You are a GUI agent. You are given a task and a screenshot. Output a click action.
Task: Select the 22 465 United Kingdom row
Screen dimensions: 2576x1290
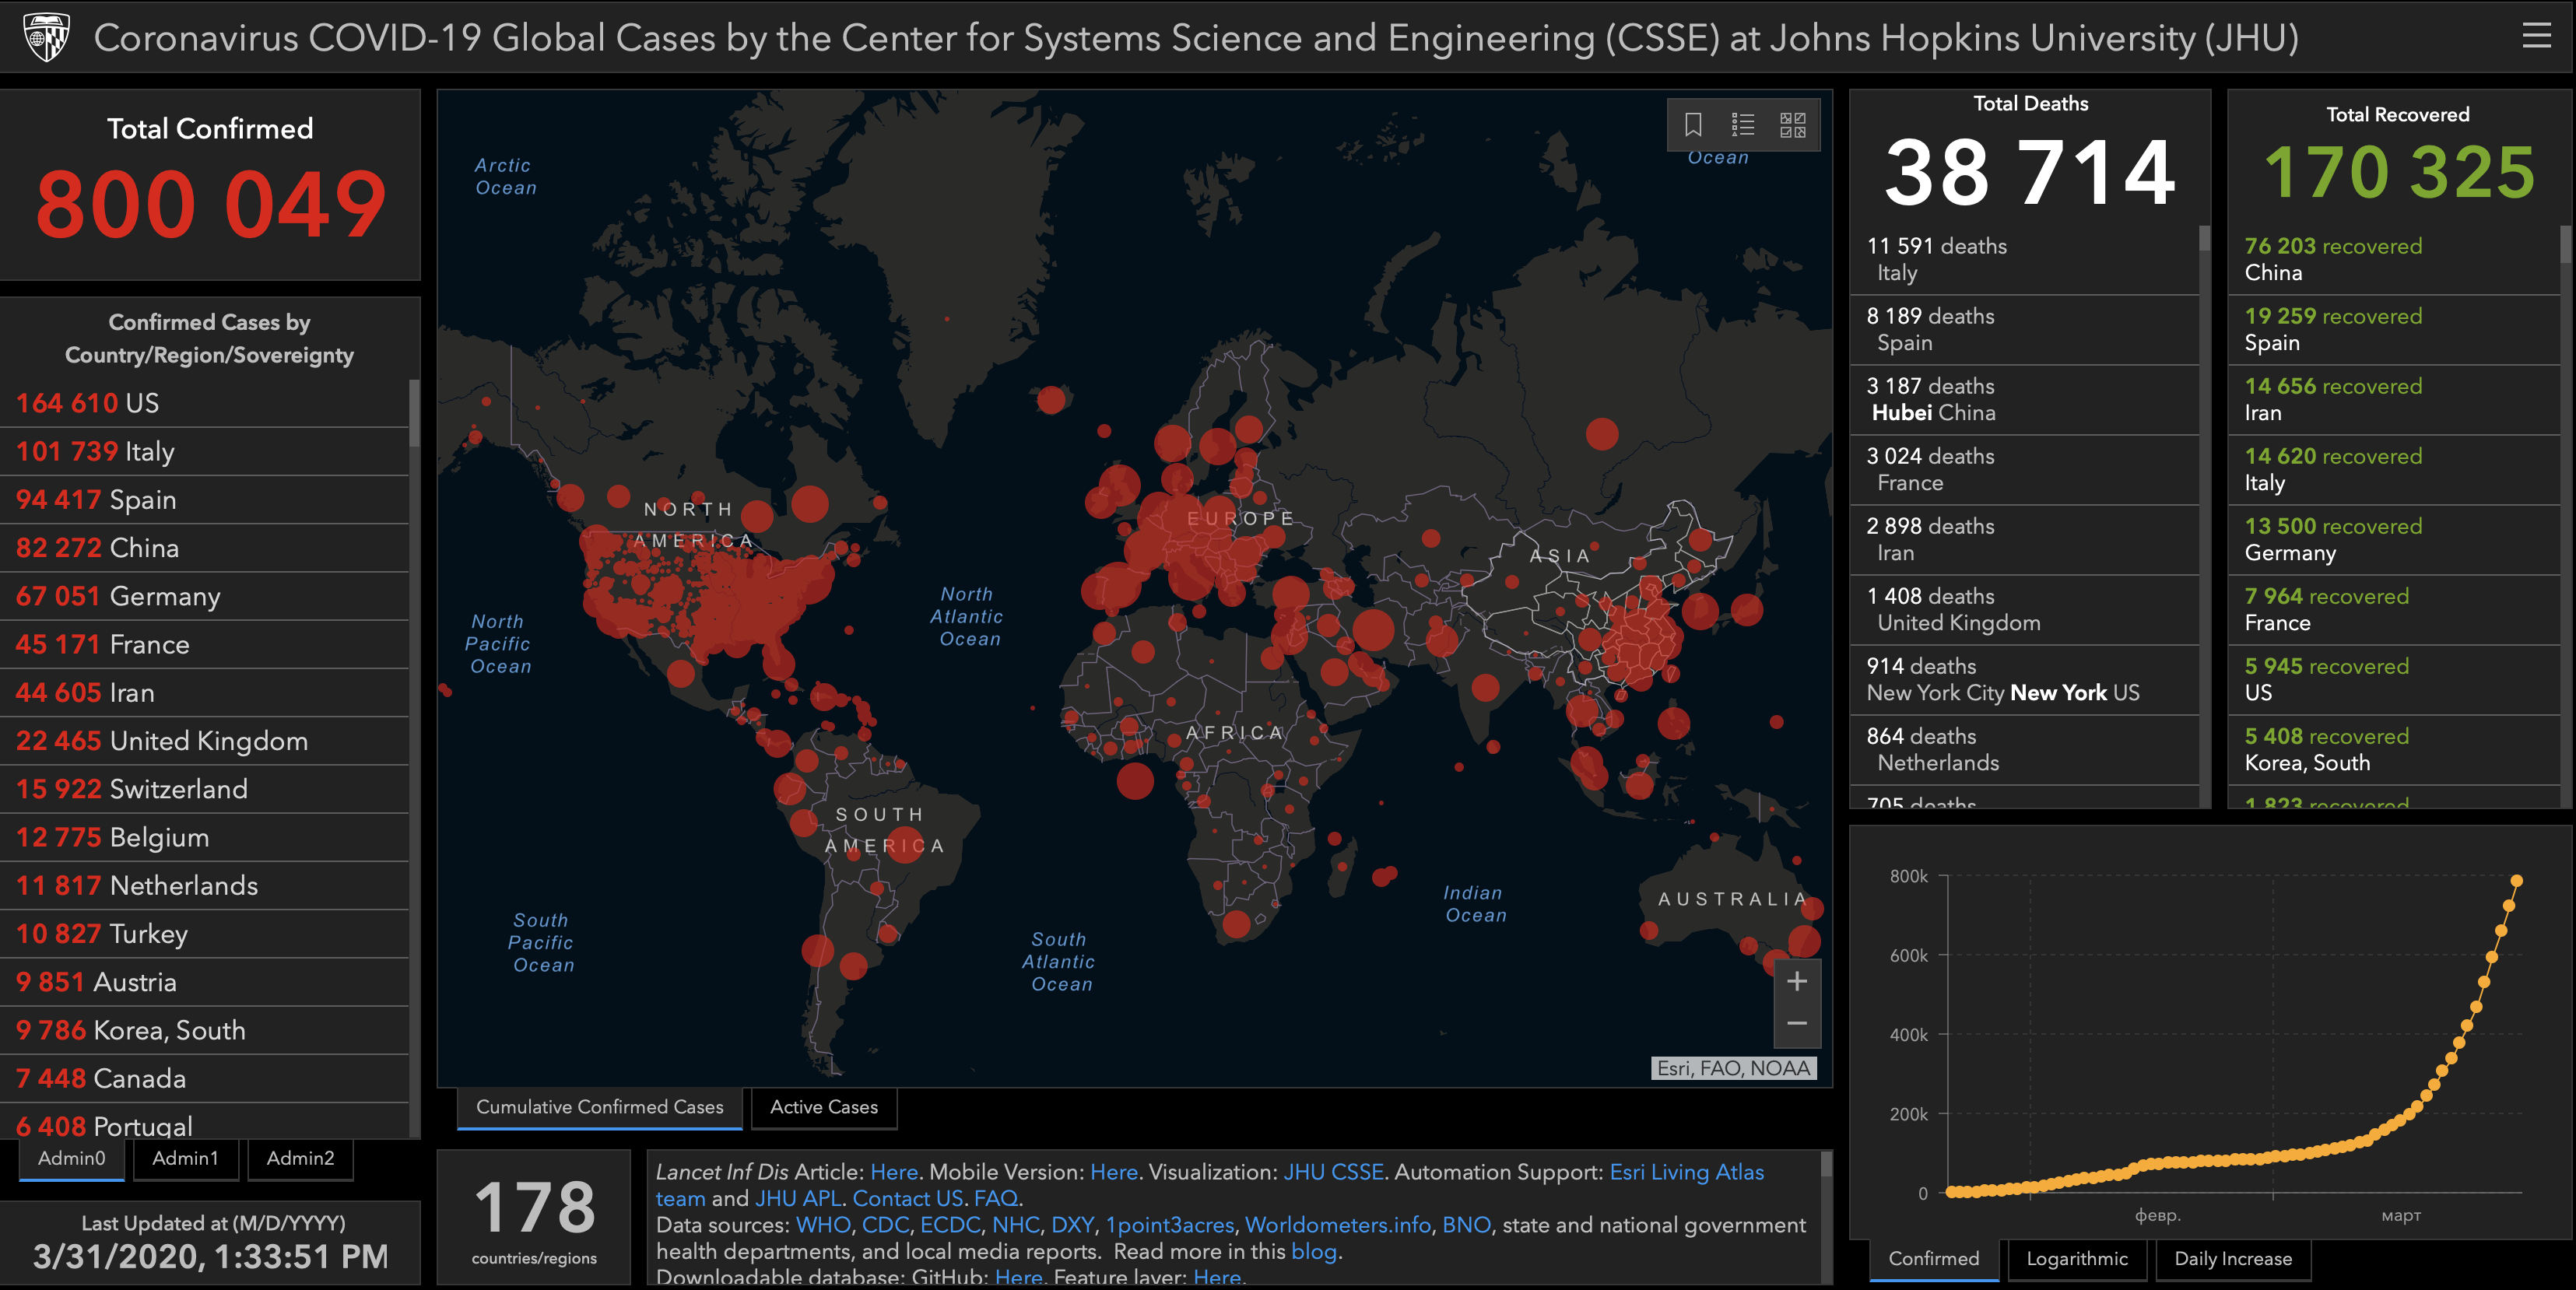click(x=205, y=741)
